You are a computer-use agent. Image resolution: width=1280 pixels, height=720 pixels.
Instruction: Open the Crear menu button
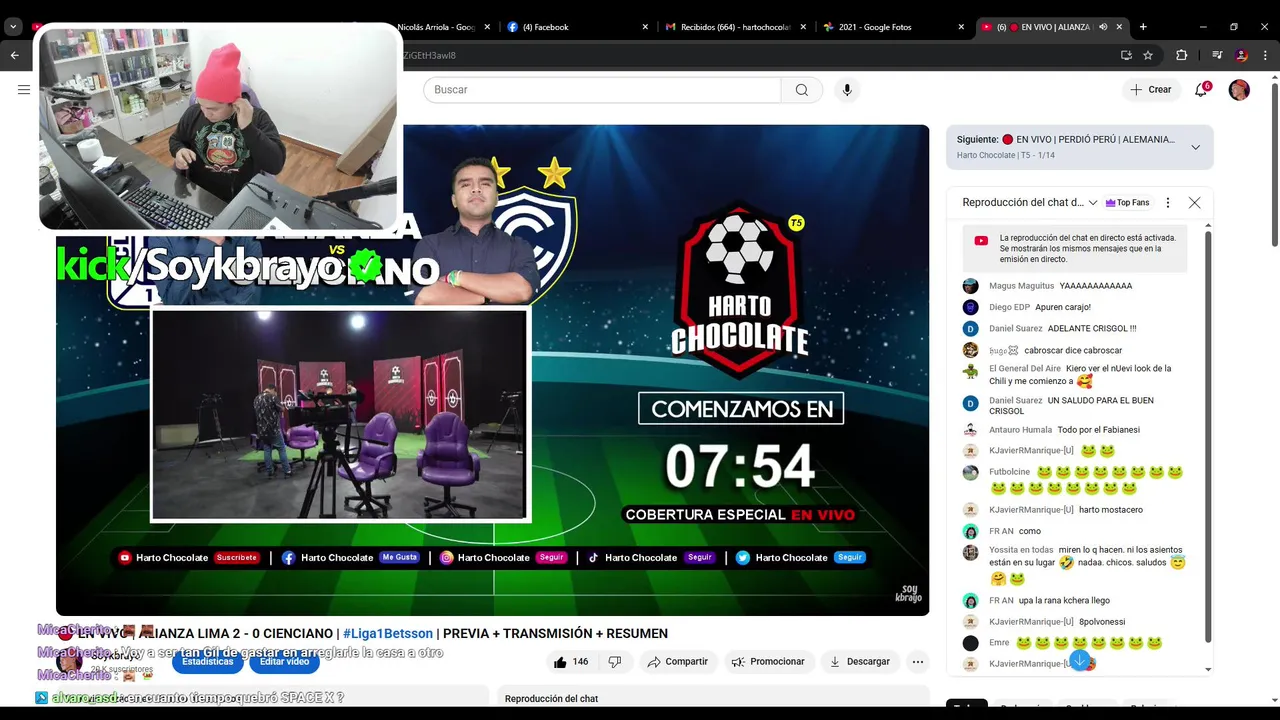pos(1150,90)
